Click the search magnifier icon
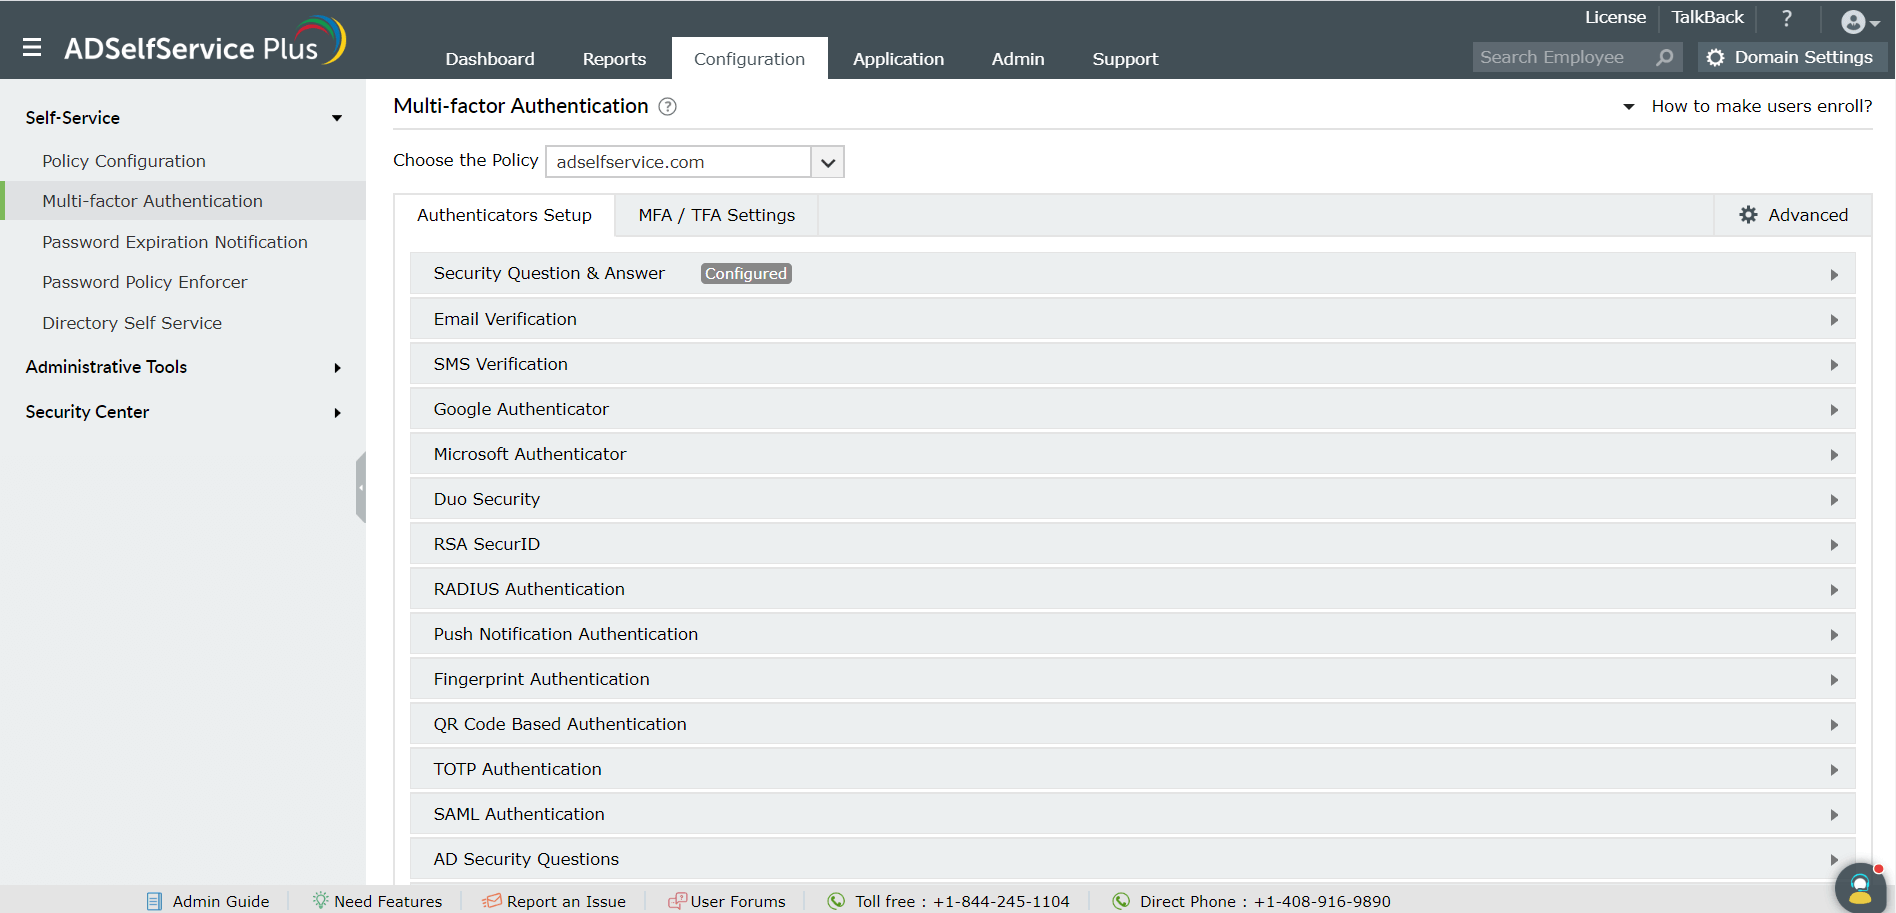The height and width of the screenshot is (913, 1896). click(1664, 58)
